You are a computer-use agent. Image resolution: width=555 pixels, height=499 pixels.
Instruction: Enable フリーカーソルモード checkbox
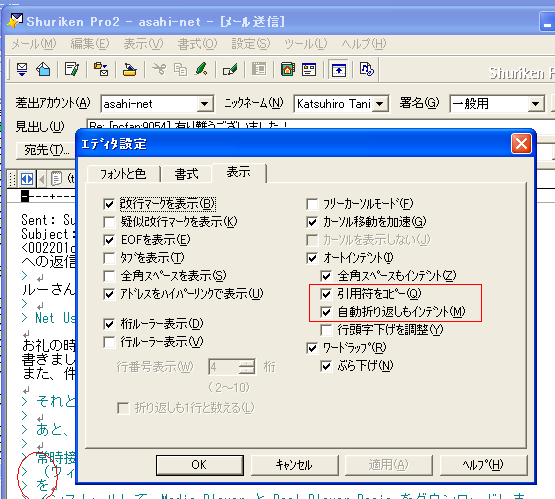point(312,204)
